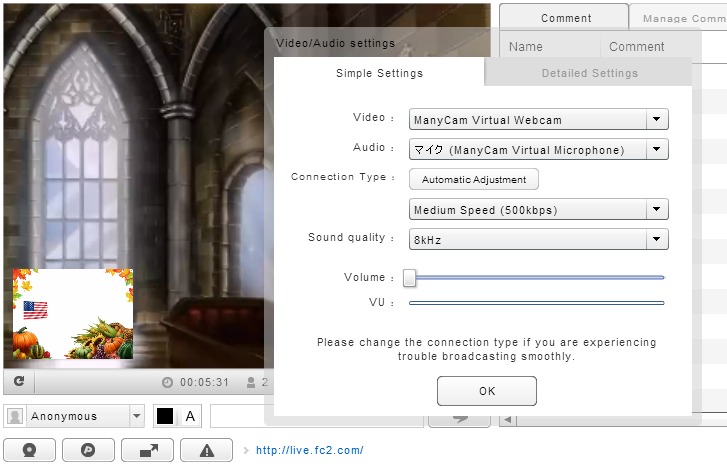The image size is (727, 472).
Task: Click the Name column header
Action: point(526,46)
